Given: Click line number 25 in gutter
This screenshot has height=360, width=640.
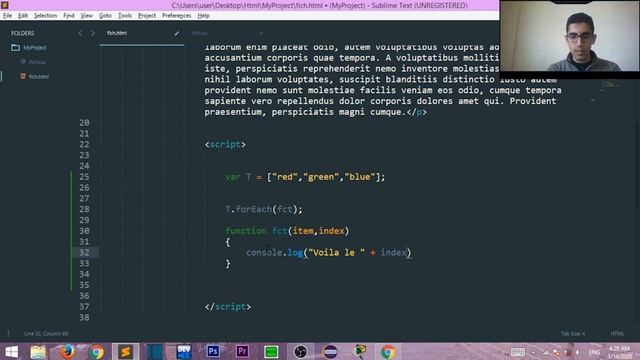Looking at the screenshot, I should tap(84, 177).
